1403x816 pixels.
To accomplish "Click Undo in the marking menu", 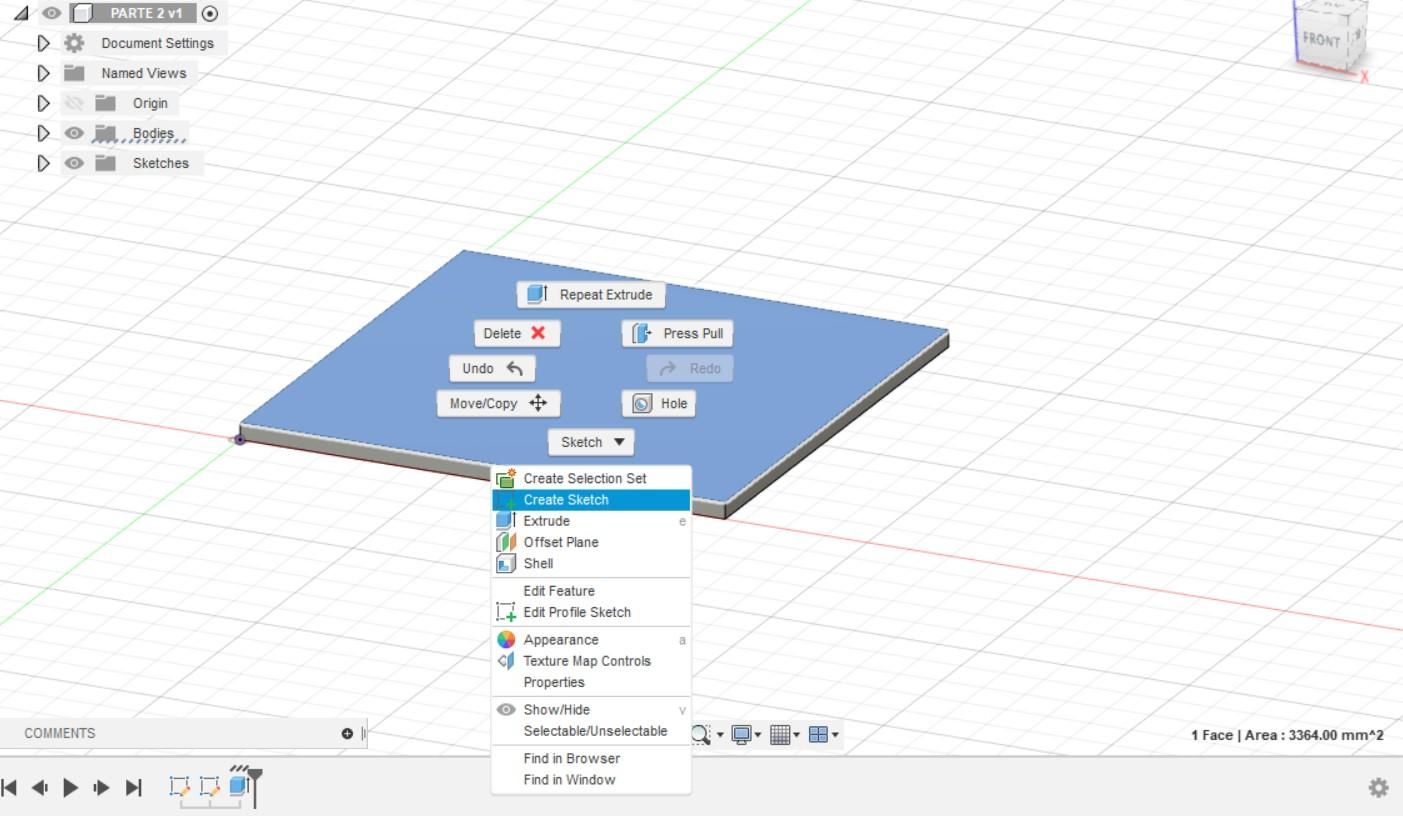I will 492,368.
